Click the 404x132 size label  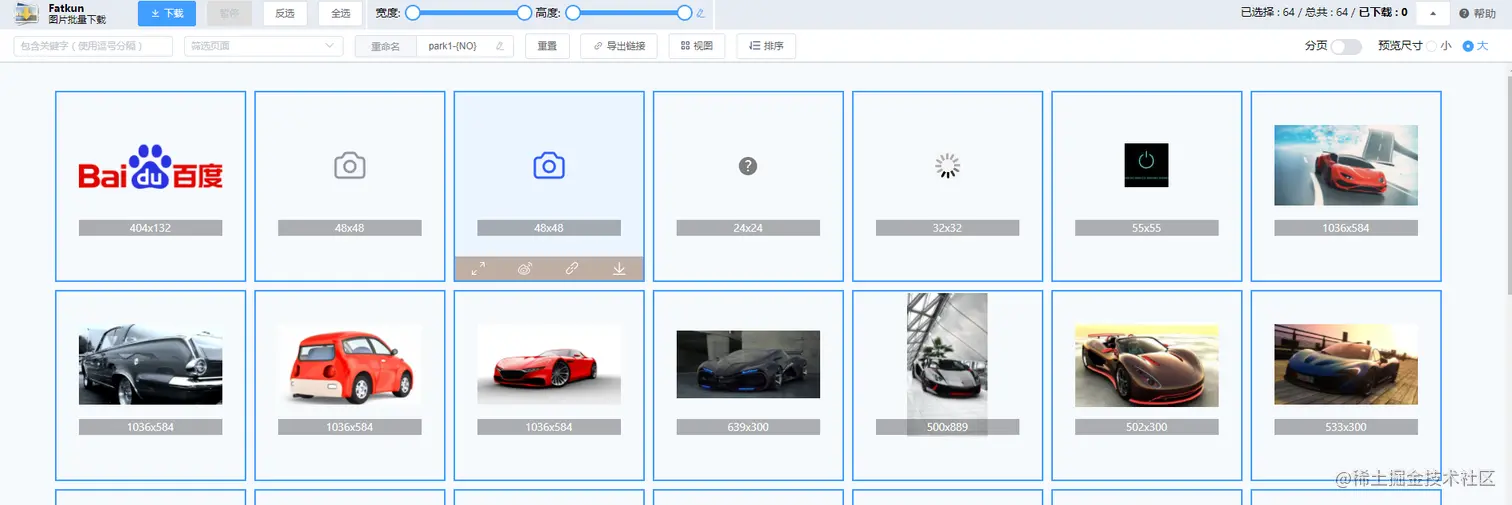click(150, 228)
